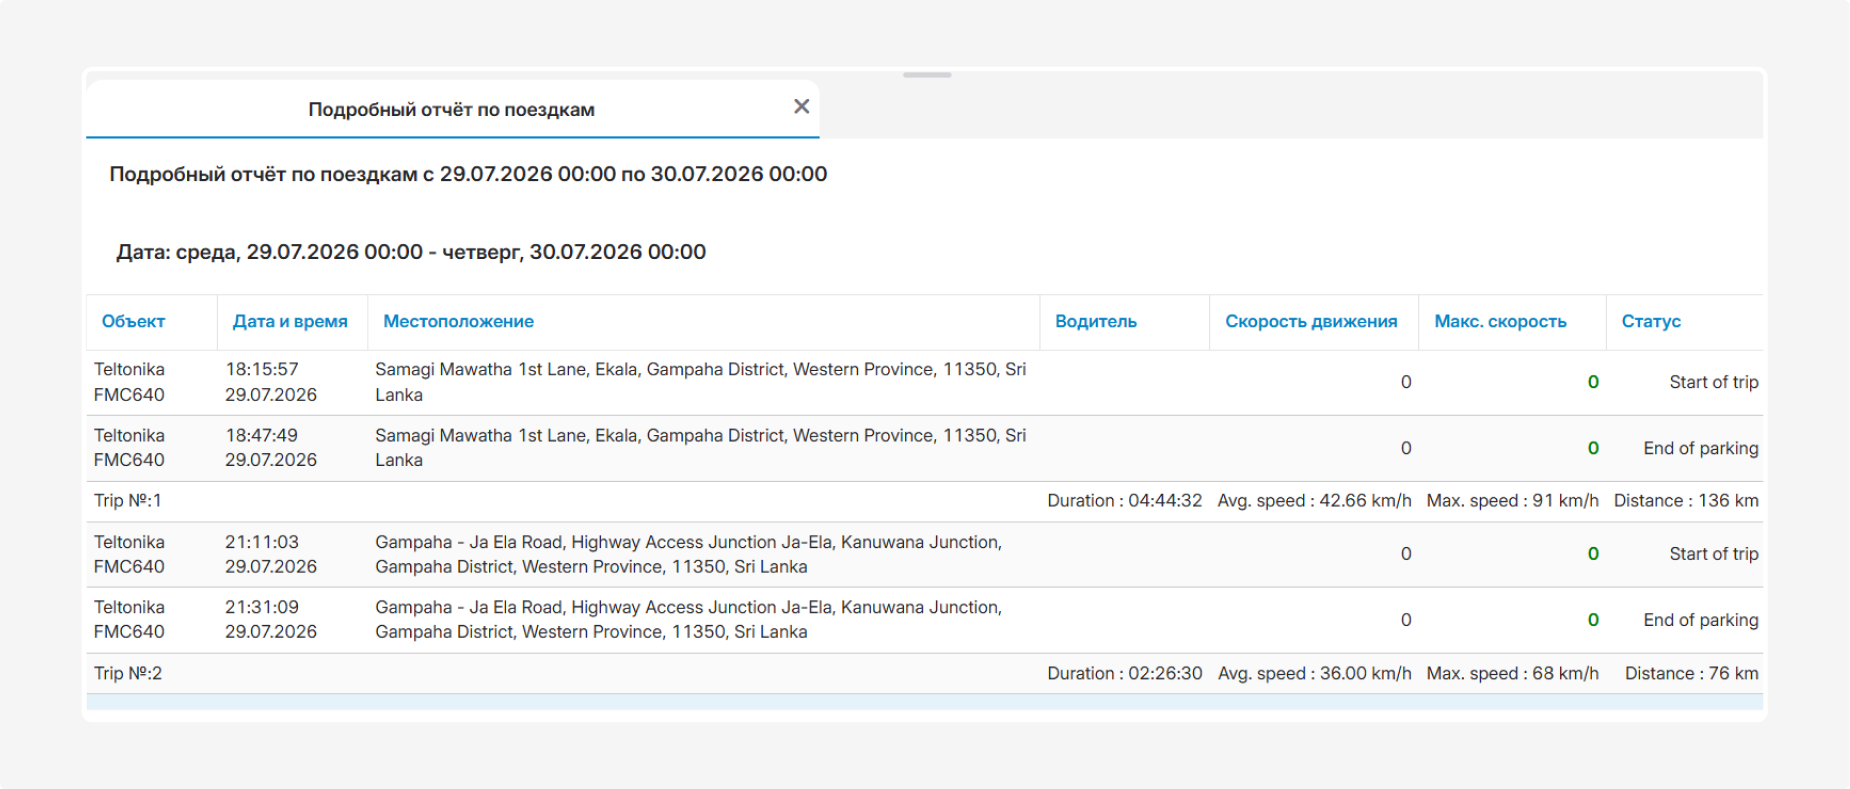This screenshot has width=1850, height=789.
Task: Select the 21:31:09 date cell
Action: coord(271,619)
